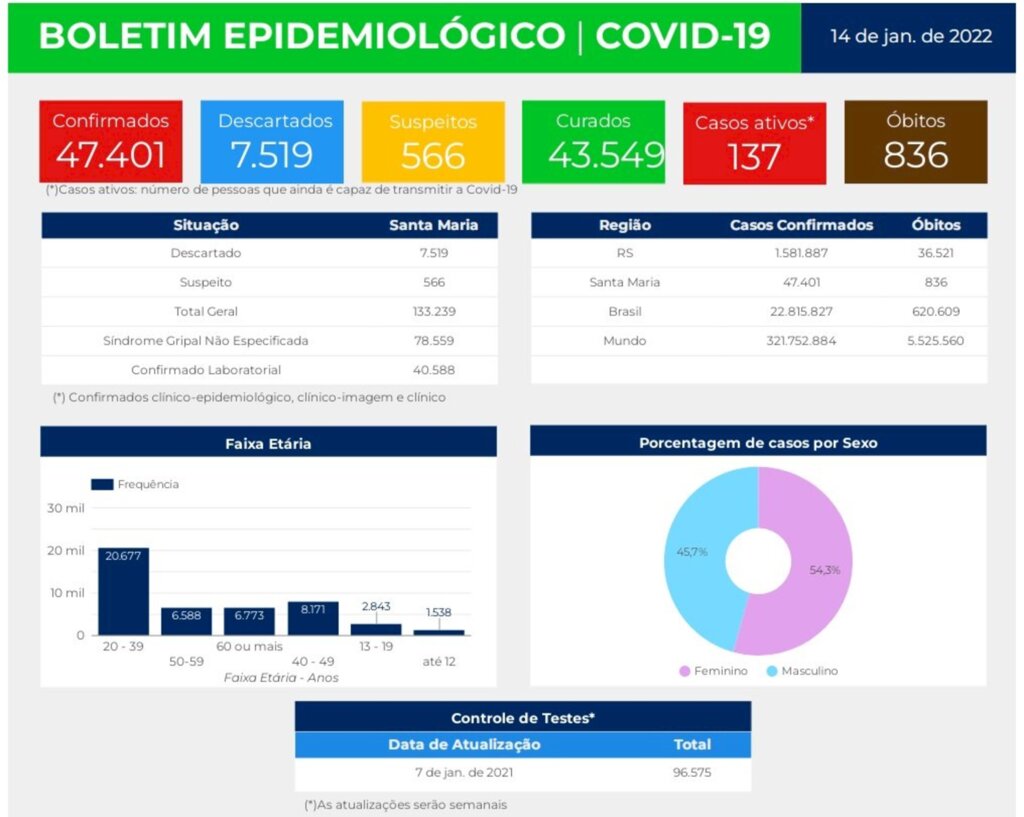The width and height of the screenshot is (1024, 817).
Task: Click the Casos ativos 137 card
Action: [x=755, y=143]
